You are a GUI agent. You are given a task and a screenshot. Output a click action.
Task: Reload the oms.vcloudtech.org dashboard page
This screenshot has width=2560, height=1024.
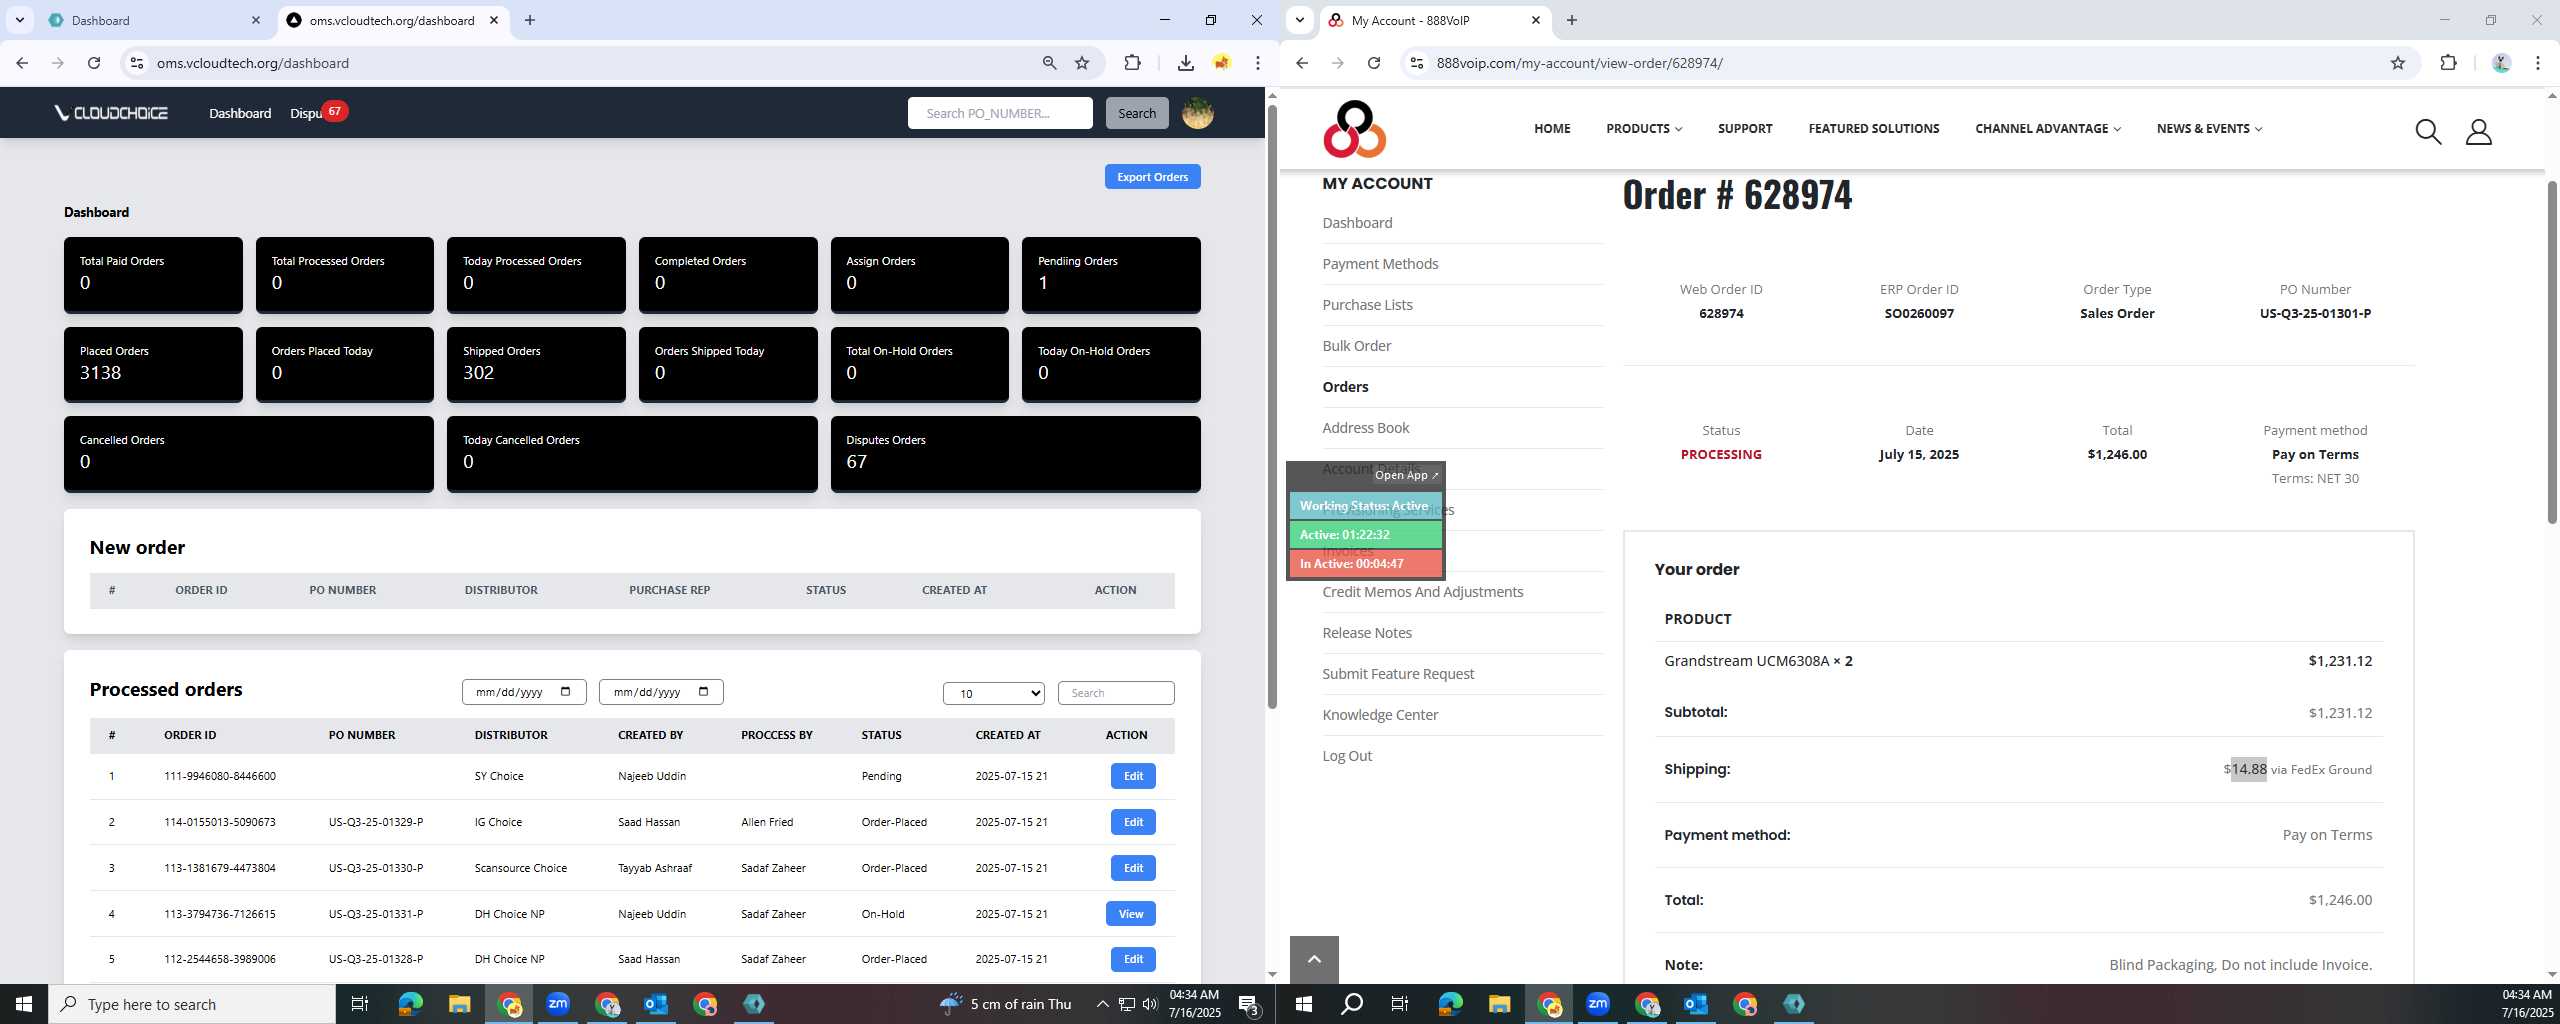(x=94, y=63)
